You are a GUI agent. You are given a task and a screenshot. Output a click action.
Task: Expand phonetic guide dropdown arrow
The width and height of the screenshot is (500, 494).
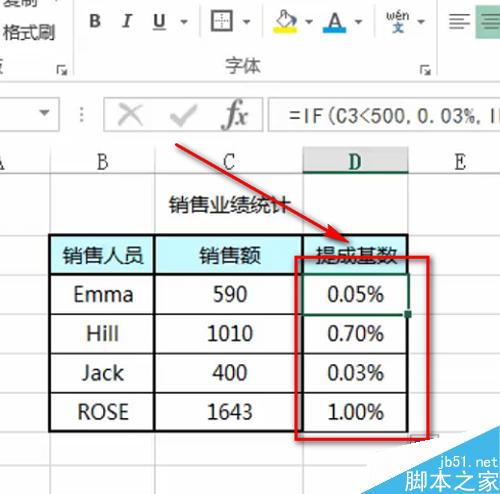click(x=421, y=22)
